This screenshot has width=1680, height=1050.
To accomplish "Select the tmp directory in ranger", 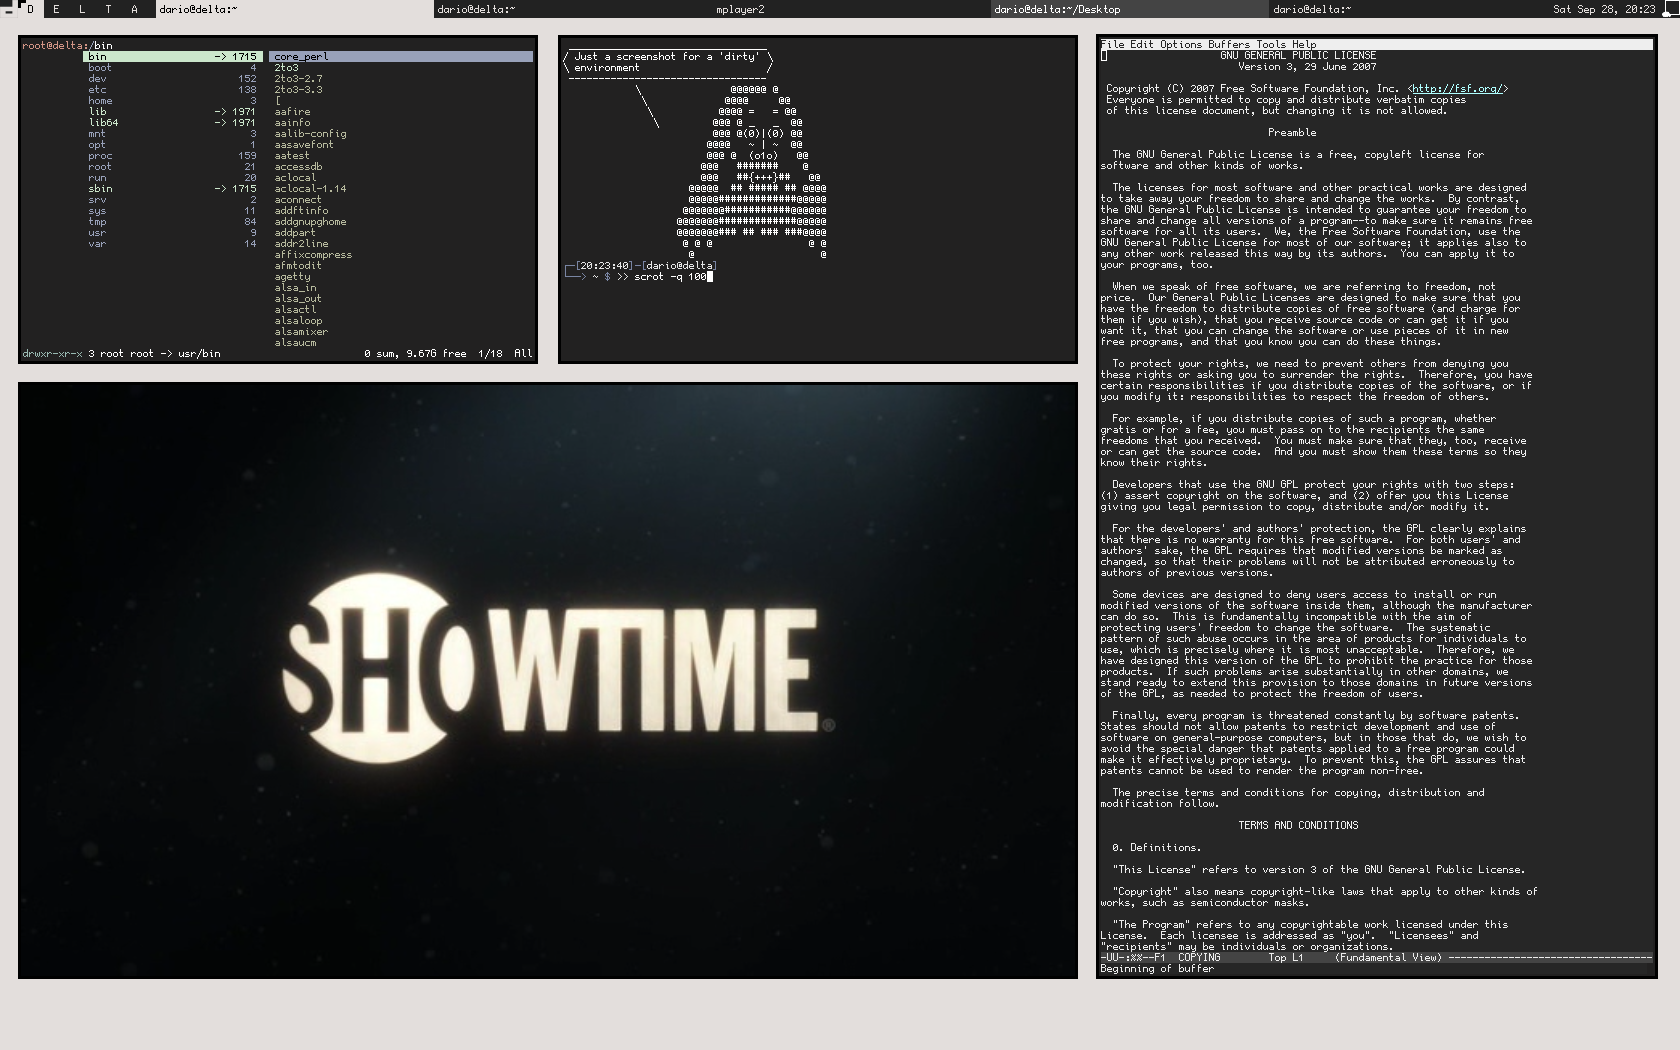I will 173,222.
